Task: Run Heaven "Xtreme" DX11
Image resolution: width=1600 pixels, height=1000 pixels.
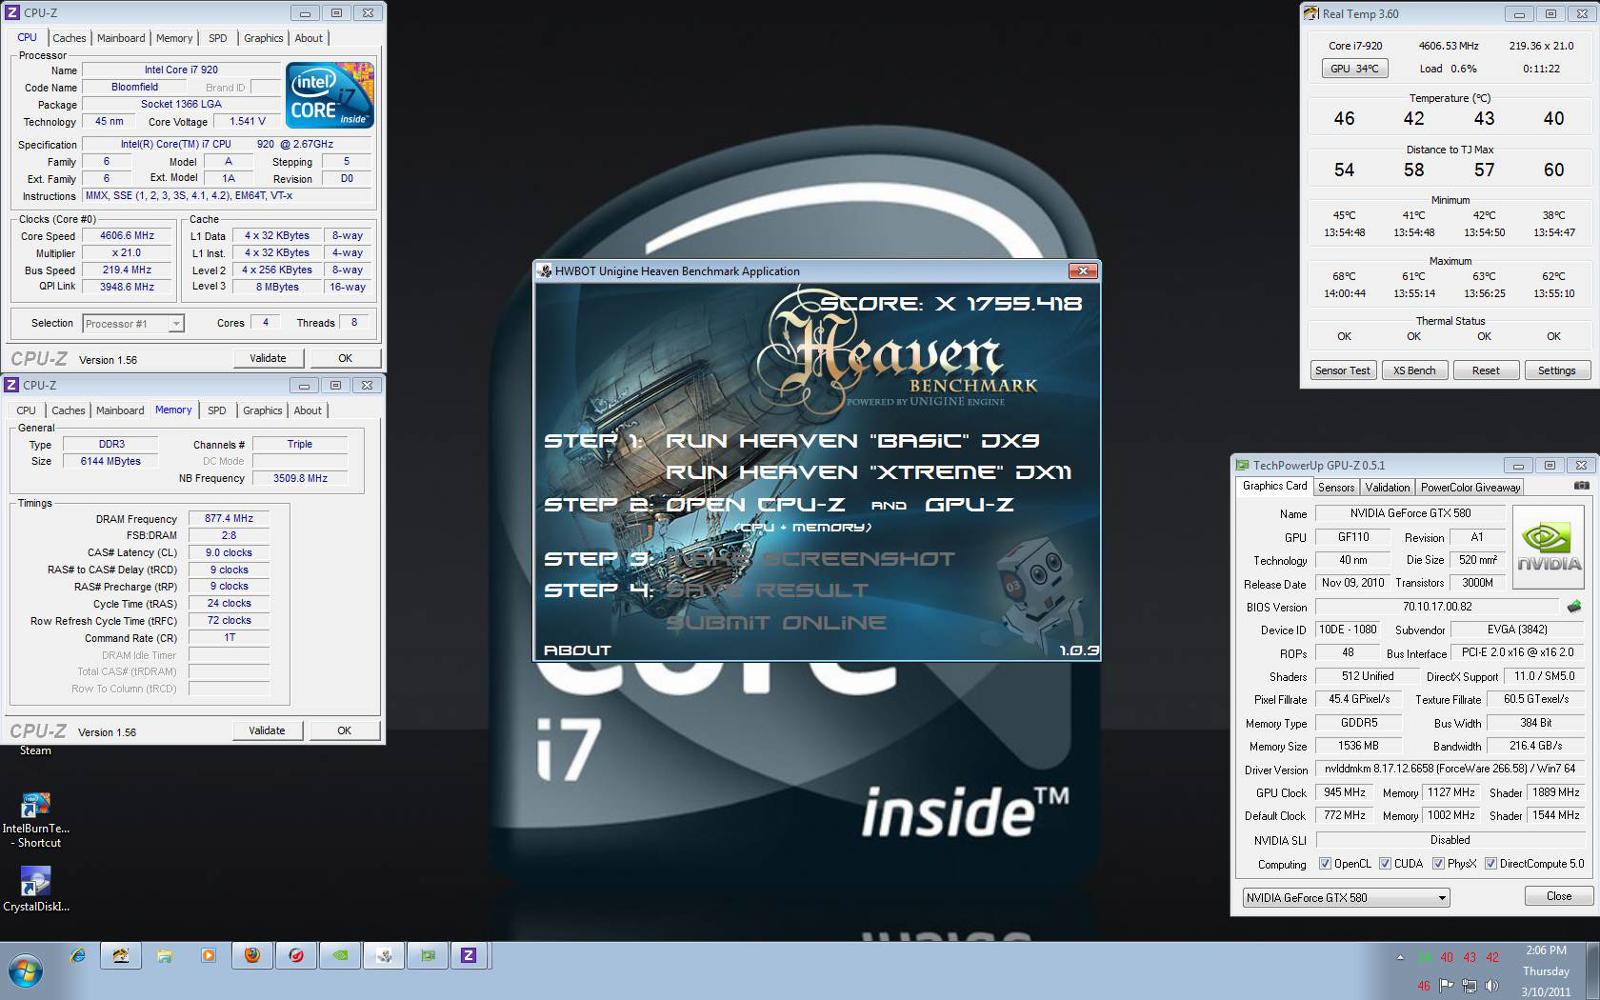Action: (869, 472)
